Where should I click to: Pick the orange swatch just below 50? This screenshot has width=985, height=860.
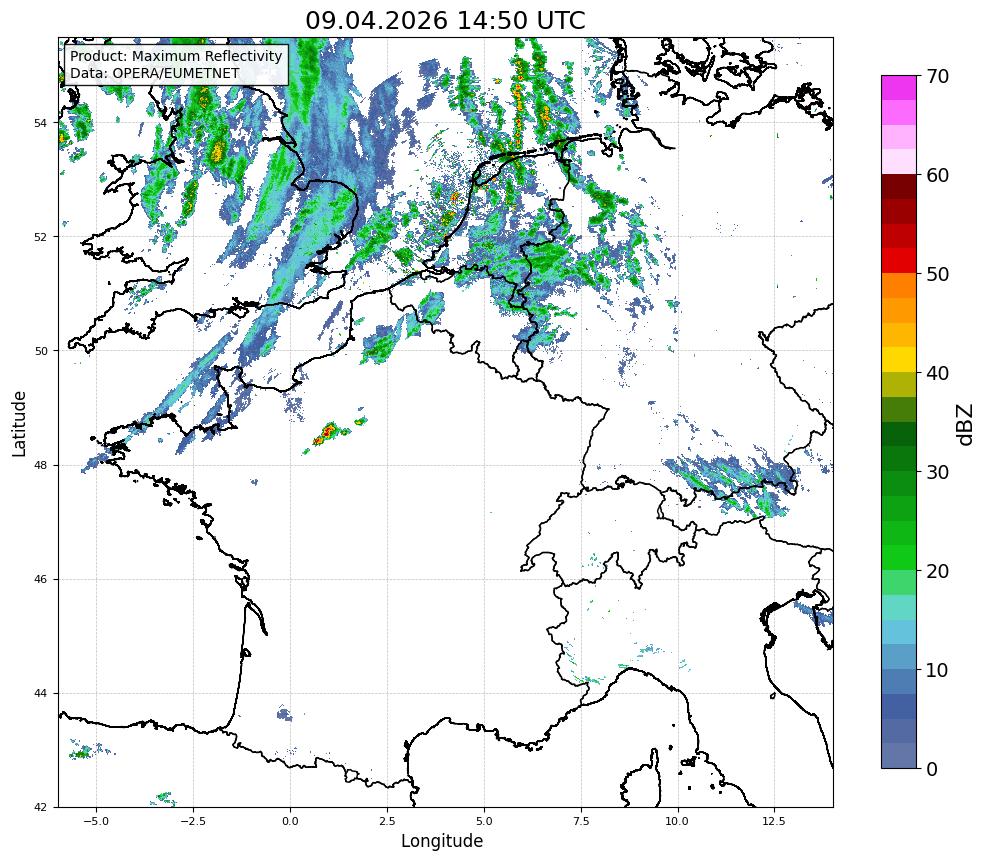pyautogui.click(x=899, y=286)
